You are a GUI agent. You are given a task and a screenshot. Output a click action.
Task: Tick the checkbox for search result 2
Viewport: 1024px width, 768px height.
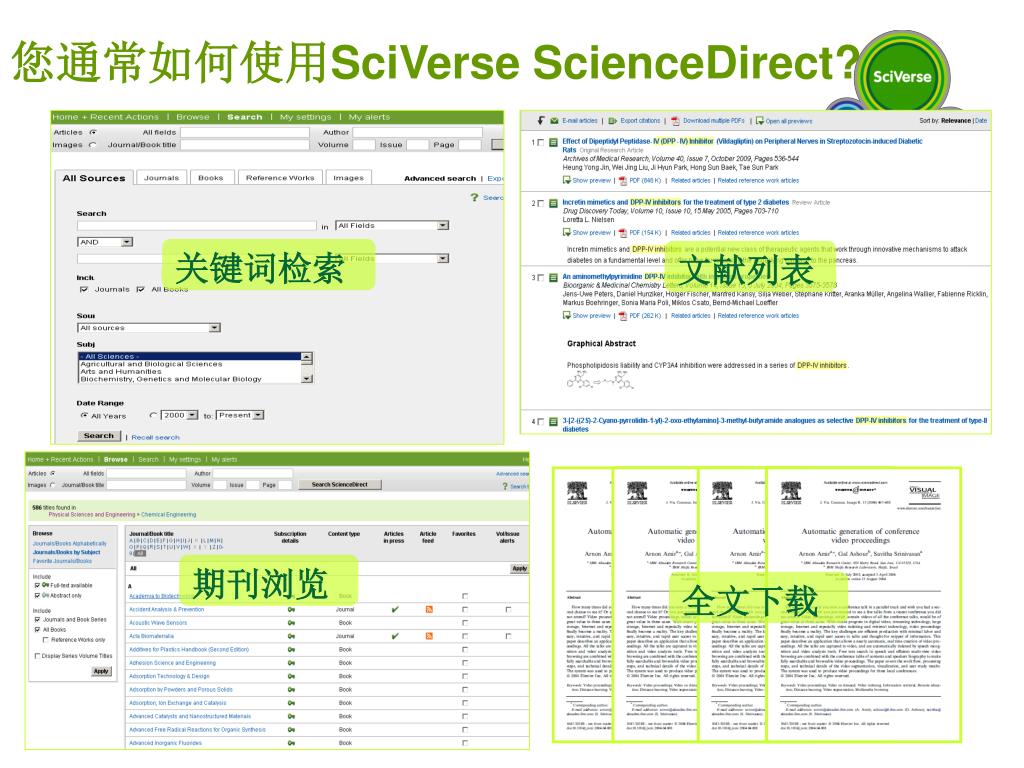(x=540, y=204)
